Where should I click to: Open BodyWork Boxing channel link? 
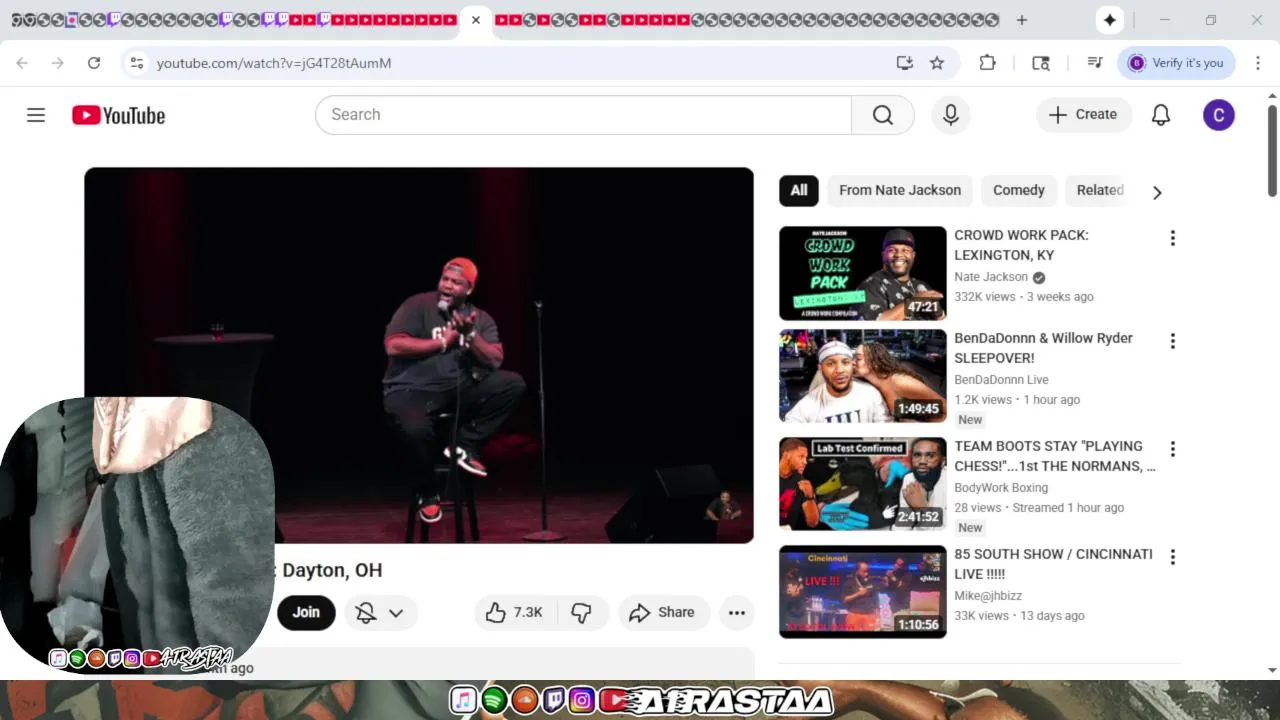(1001, 488)
